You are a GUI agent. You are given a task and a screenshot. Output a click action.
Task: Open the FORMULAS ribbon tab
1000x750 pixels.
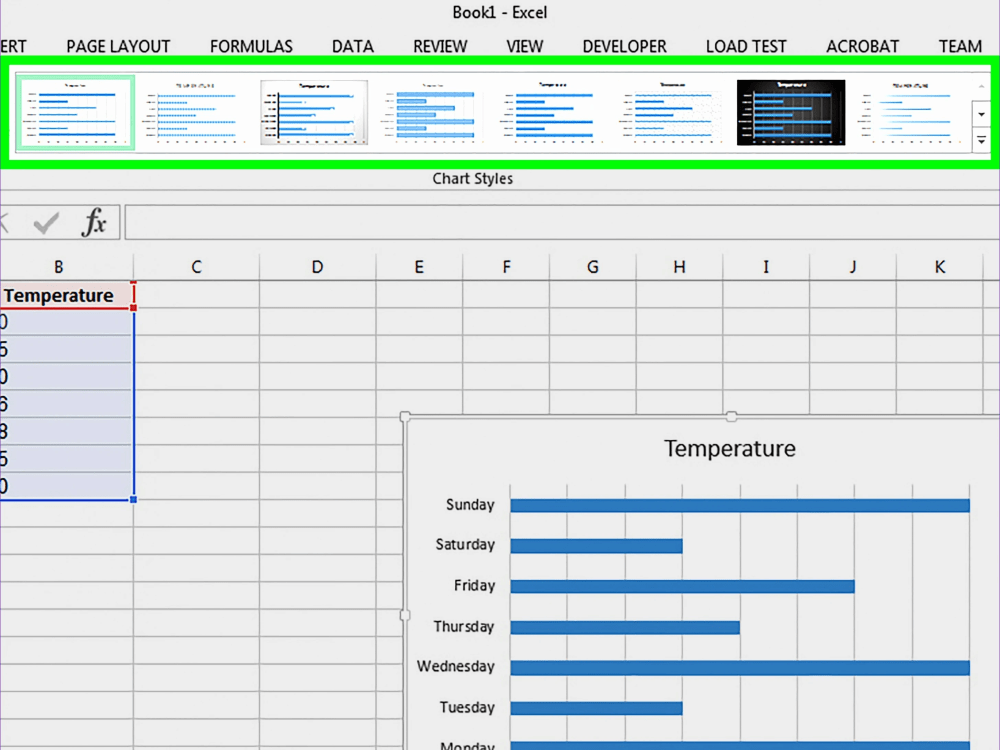[x=251, y=47]
